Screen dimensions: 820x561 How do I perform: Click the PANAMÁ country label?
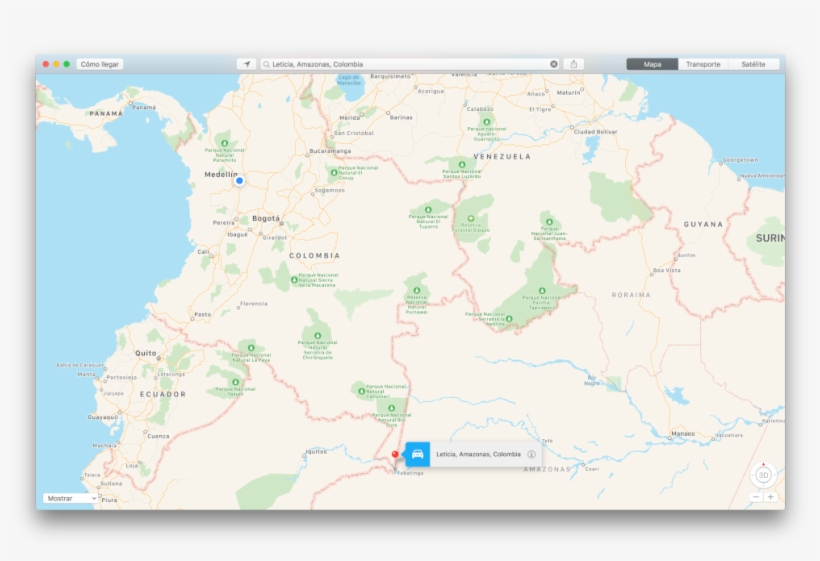(x=106, y=113)
